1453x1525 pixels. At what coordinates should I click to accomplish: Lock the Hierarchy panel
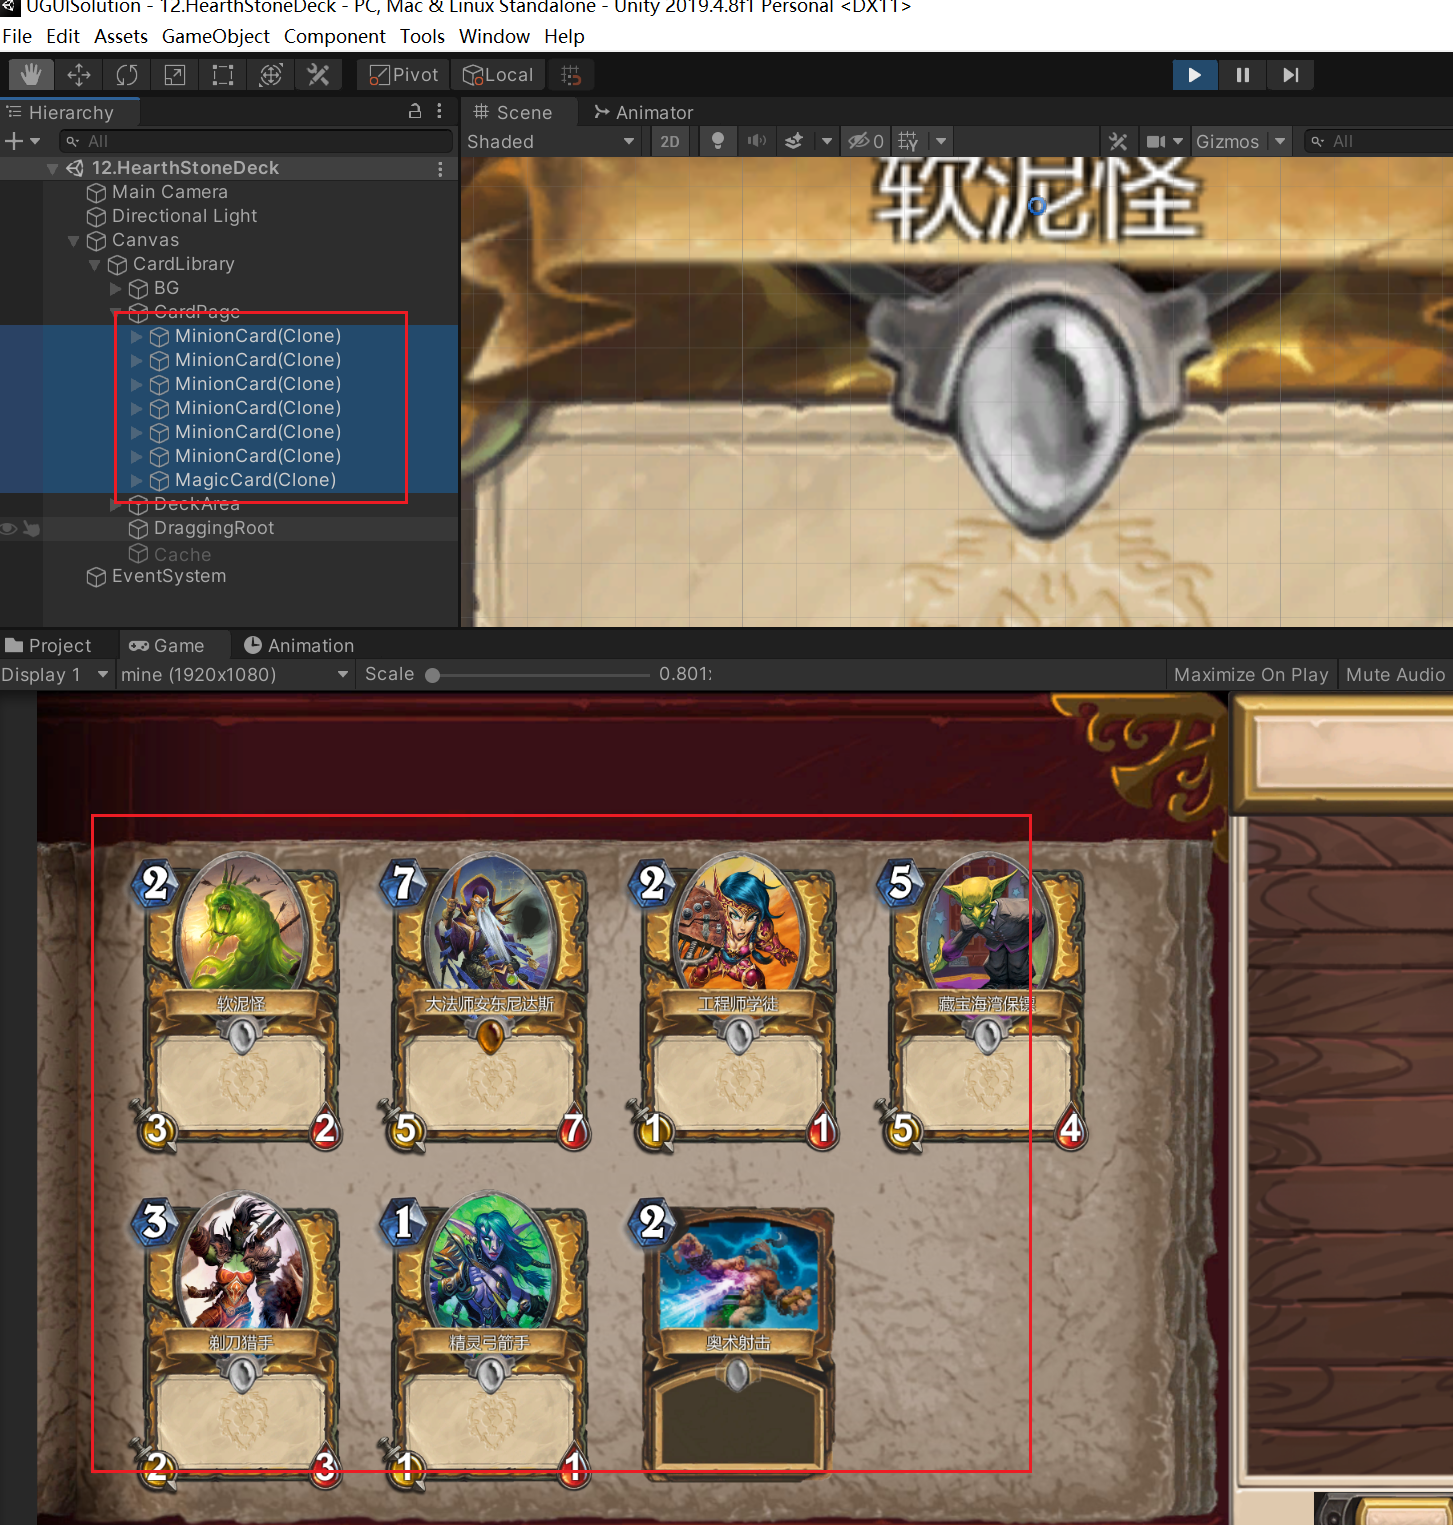[415, 112]
